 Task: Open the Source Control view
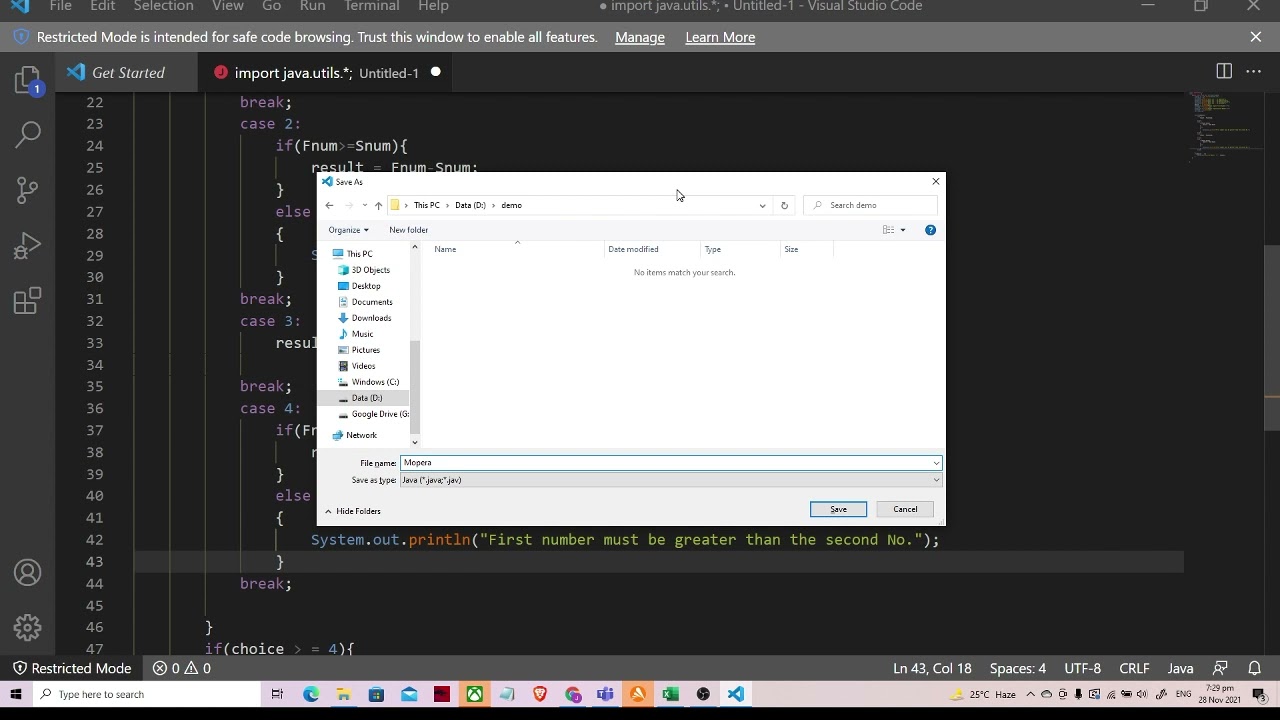pos(28,189)
